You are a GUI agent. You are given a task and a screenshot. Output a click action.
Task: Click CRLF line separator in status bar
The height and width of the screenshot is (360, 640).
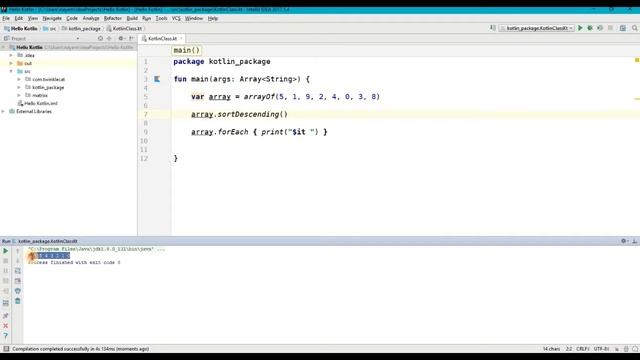[583, 349]
